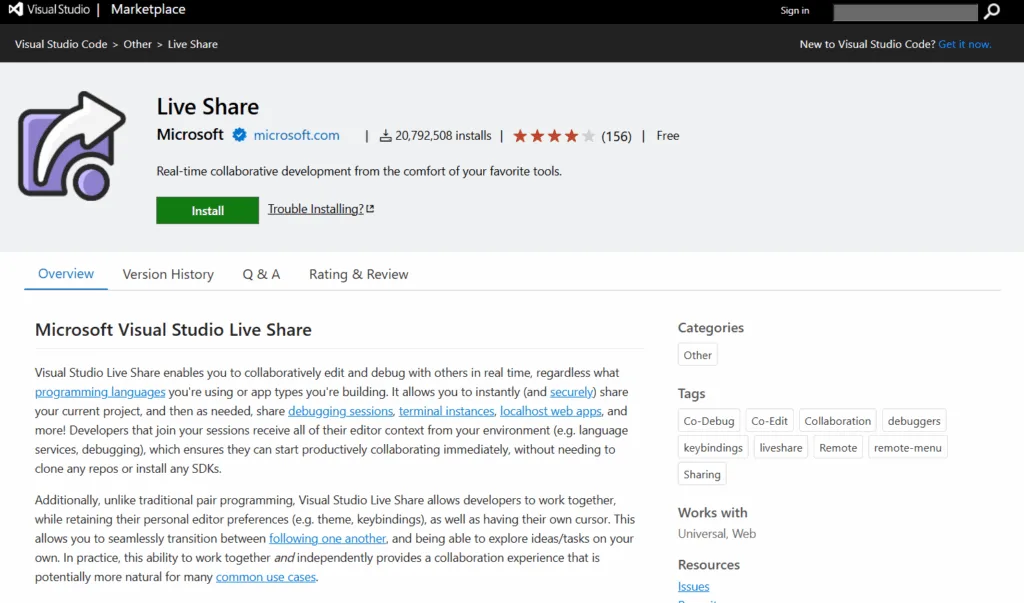Screen dimensions: 1024x603
Task: Click the Works with heading
Action: [712, 513]
